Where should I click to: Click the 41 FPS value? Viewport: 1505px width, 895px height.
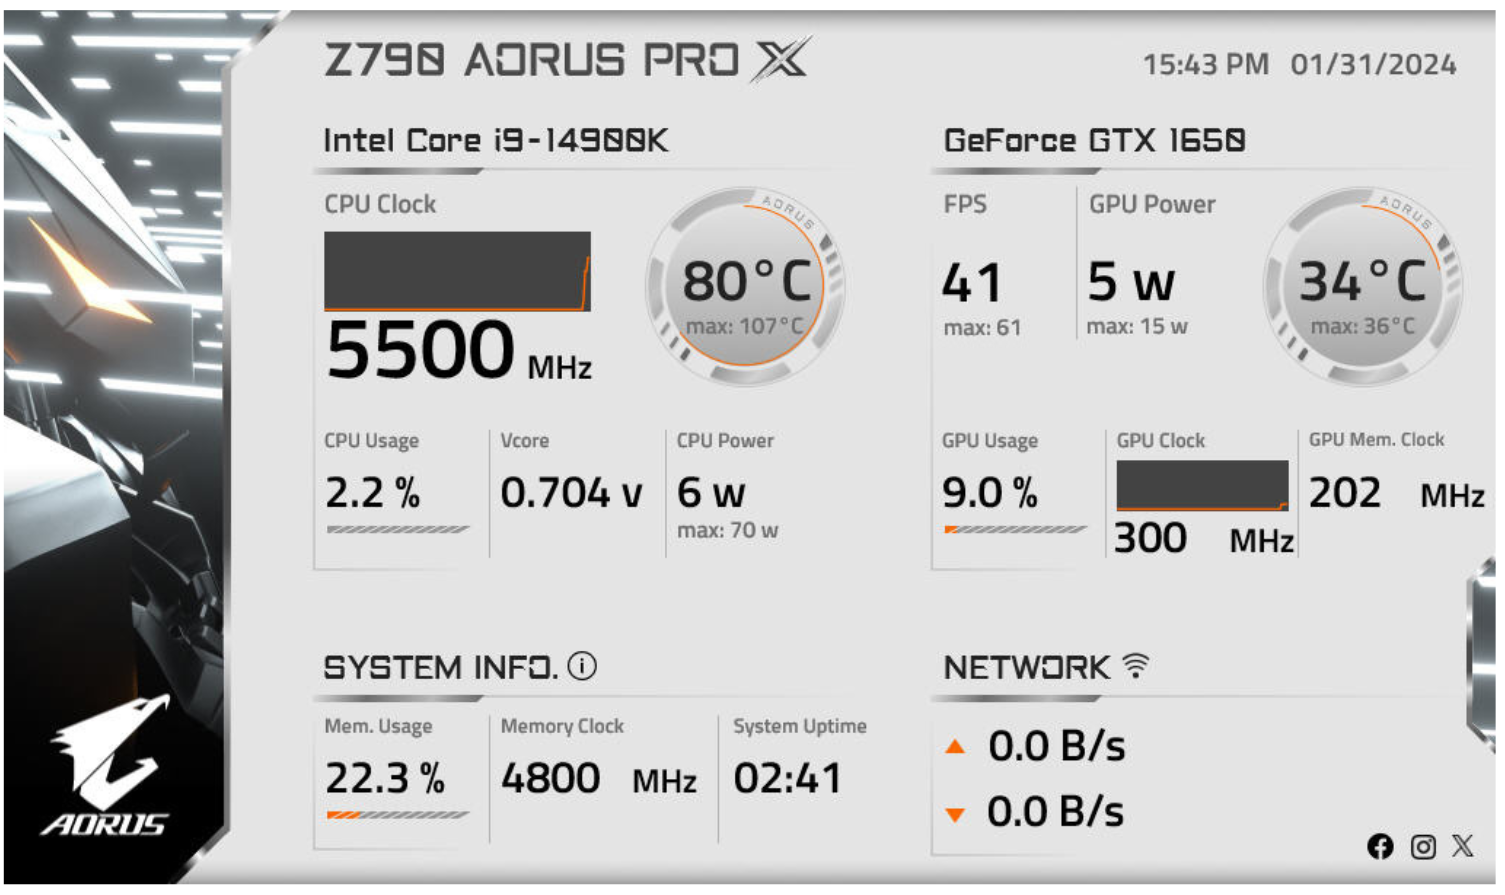pyautogui.click(x=971, y=283)
